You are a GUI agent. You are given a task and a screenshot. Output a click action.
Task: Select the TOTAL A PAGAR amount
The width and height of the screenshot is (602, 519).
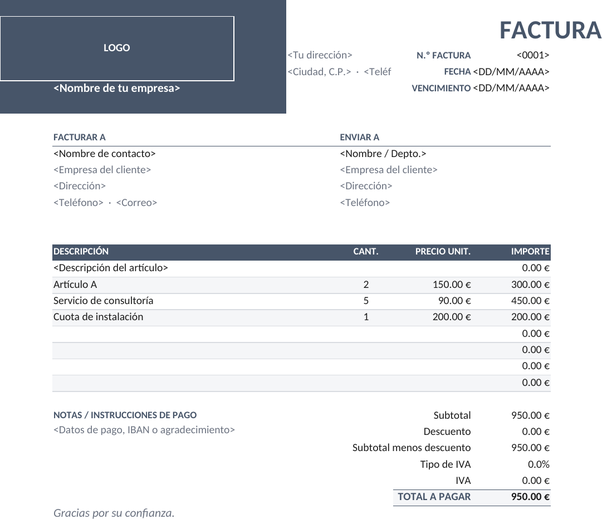(x=530, y=497)
